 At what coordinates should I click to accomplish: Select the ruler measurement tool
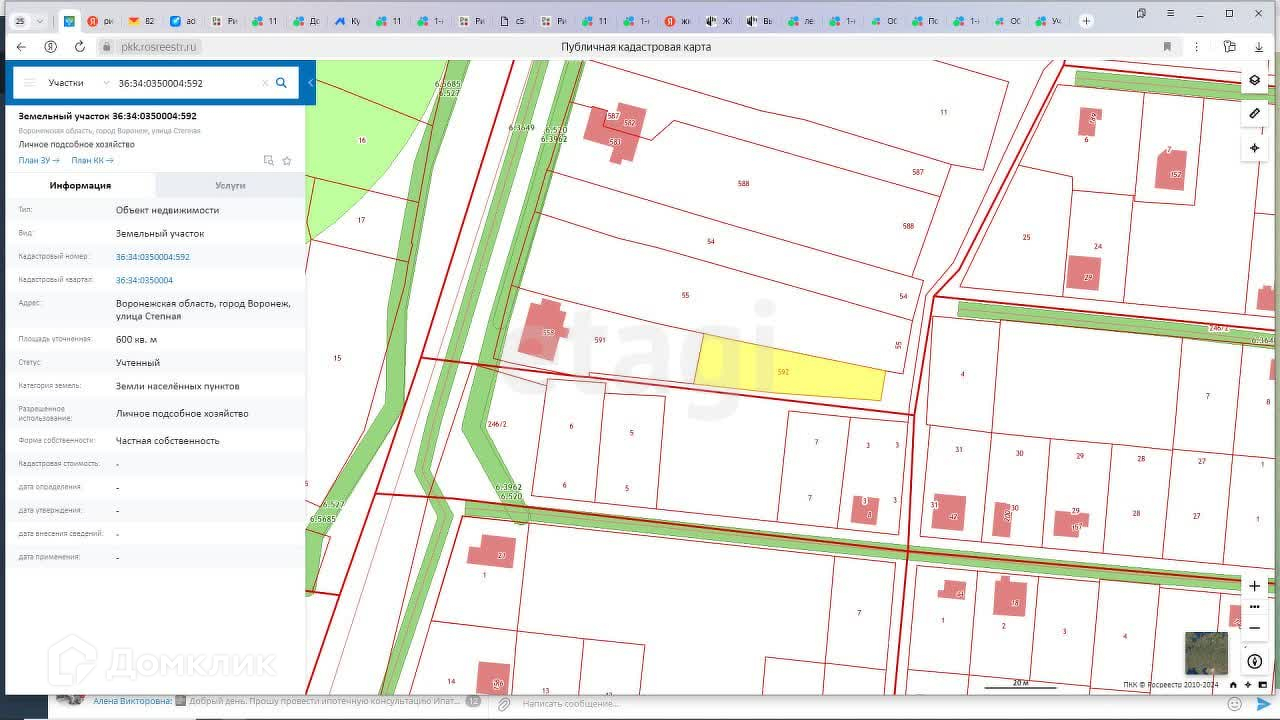[1255, 114]
